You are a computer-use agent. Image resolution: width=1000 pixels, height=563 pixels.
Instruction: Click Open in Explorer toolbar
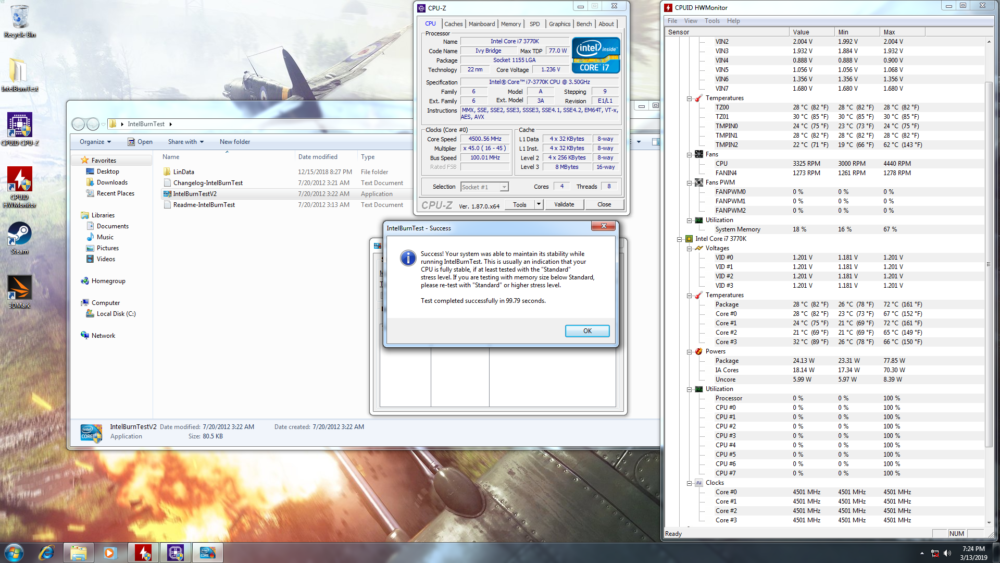point(140,142)
